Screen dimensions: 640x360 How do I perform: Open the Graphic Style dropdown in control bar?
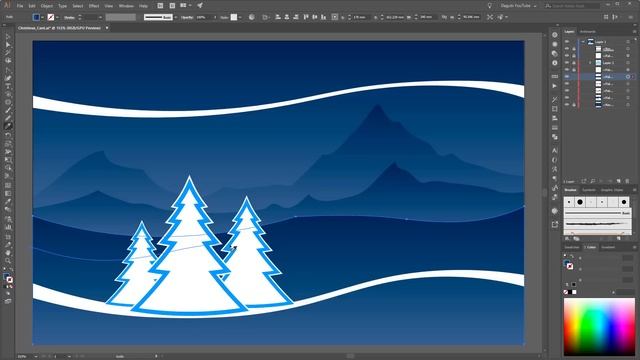[240, 17]
